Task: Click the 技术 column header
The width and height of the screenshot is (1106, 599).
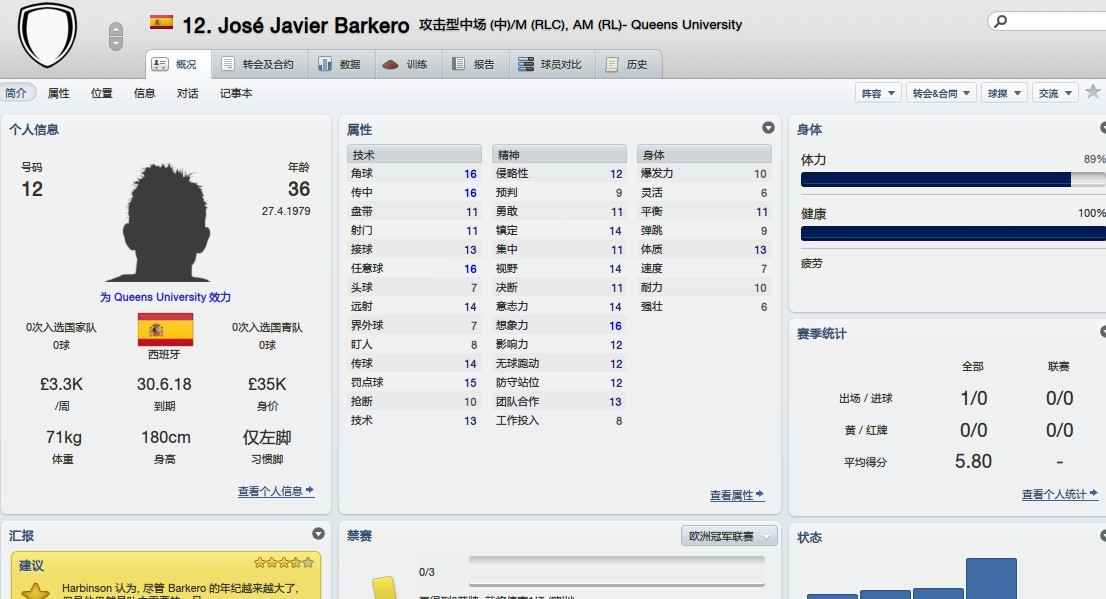Action: [x=414, y=155]
